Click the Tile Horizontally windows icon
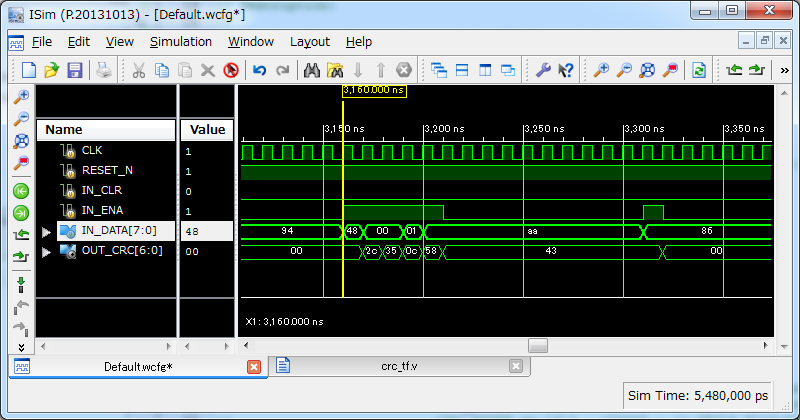Screen dimensions: 800x420 tap(462, 70)
